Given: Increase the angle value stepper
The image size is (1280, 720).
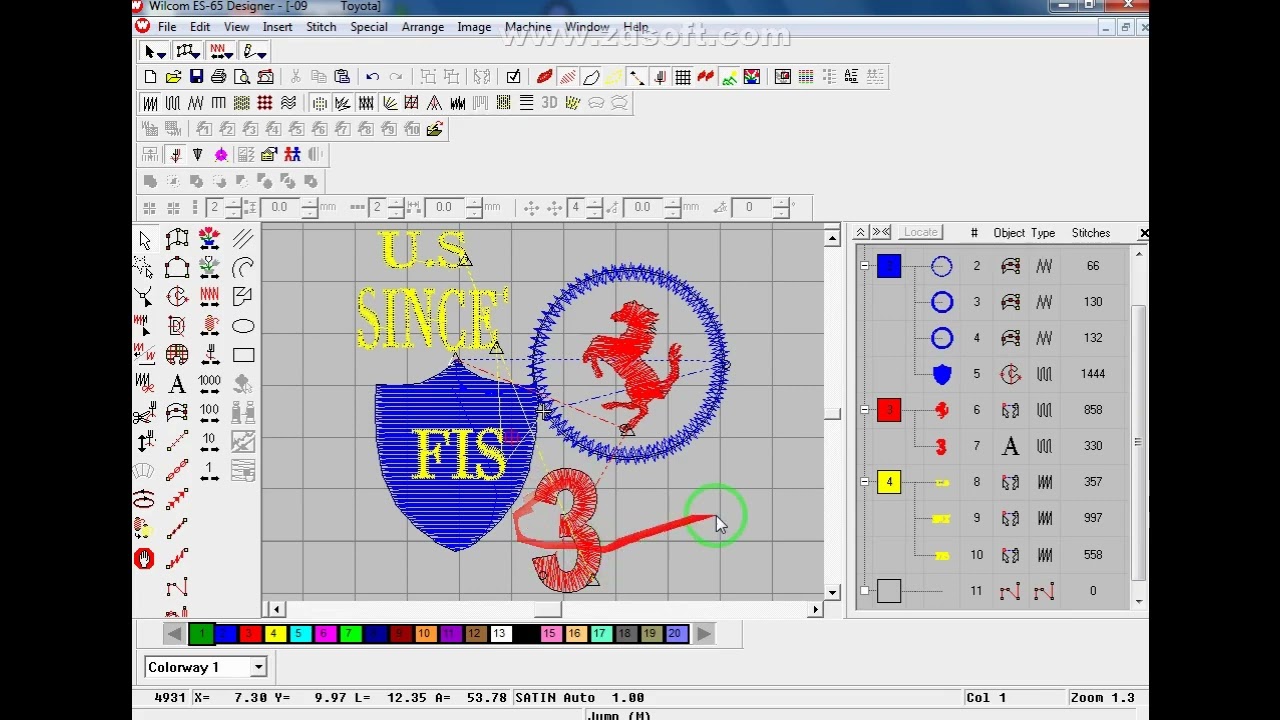Looking at the screenshot, I should pos(783,202).
